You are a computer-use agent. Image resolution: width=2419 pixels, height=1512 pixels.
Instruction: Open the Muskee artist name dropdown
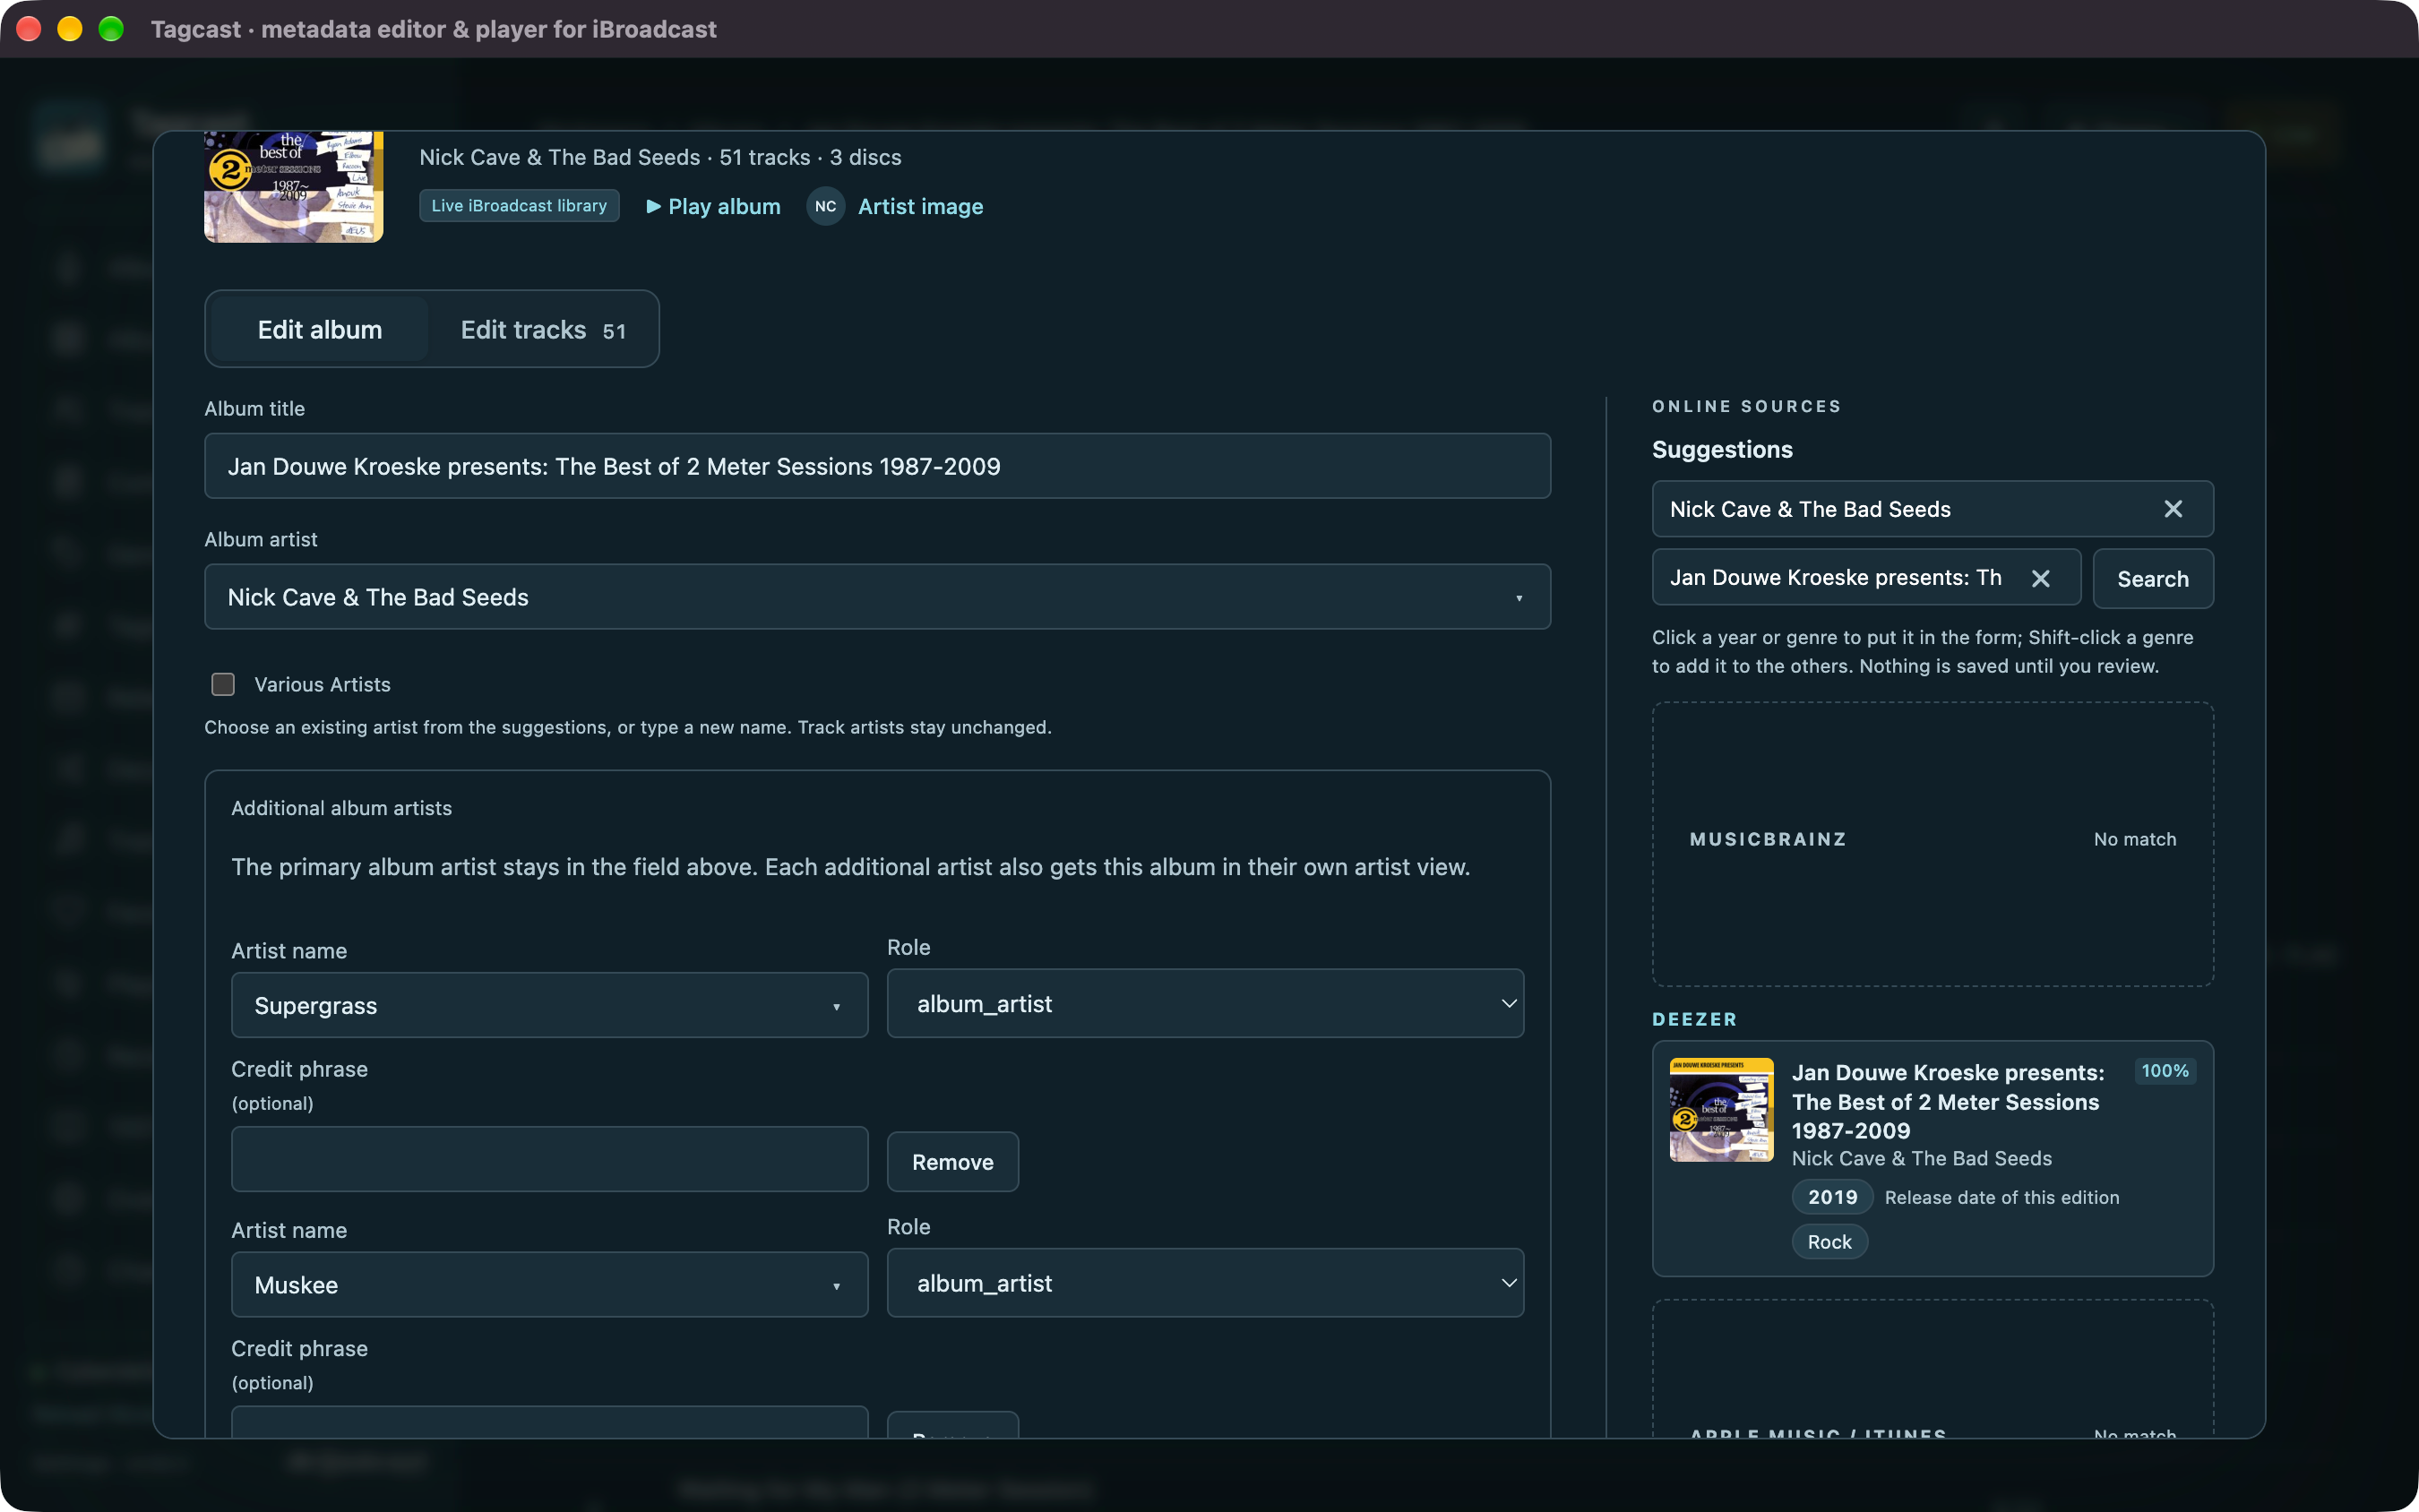pos(836,1286)
